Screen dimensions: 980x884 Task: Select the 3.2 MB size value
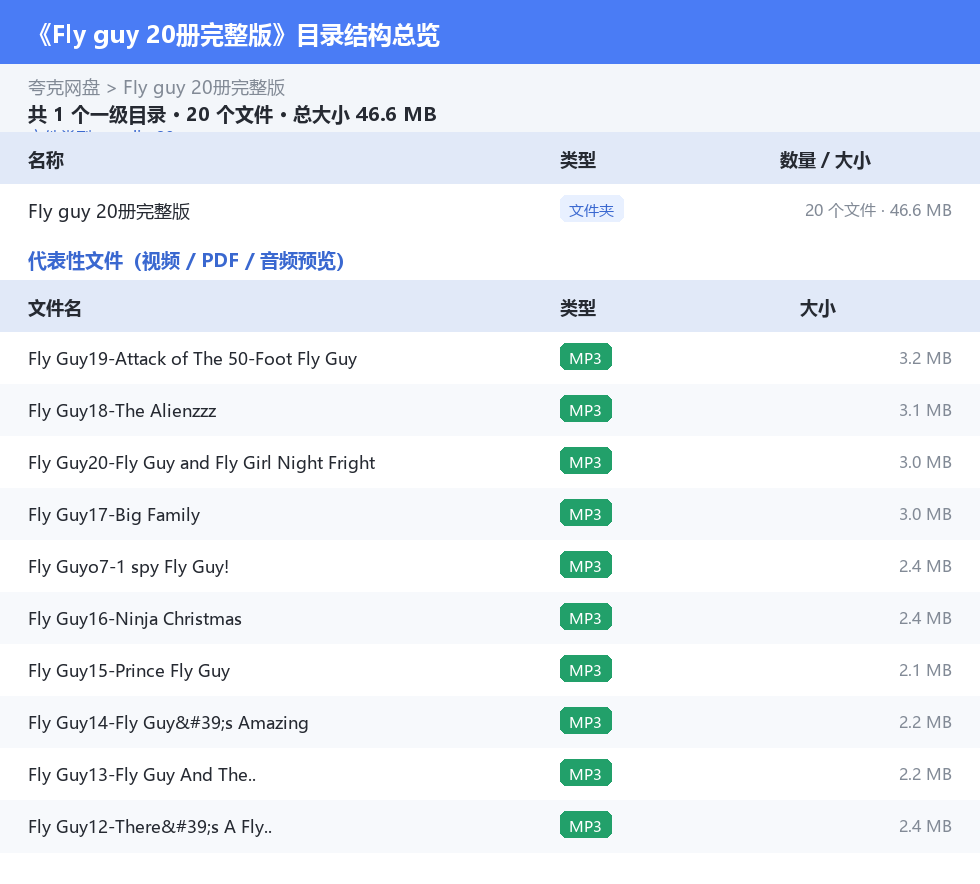coord(925,358)
